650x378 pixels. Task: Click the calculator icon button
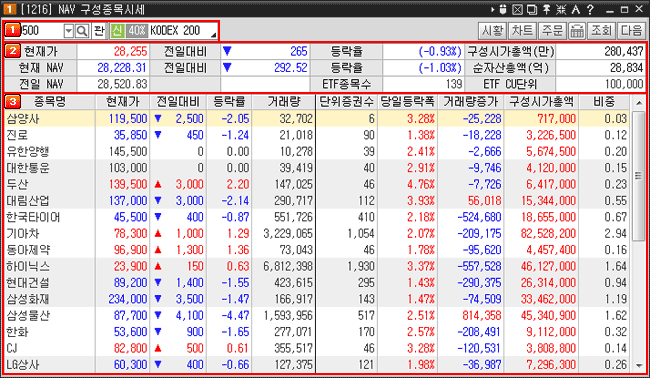pos(577,30)
